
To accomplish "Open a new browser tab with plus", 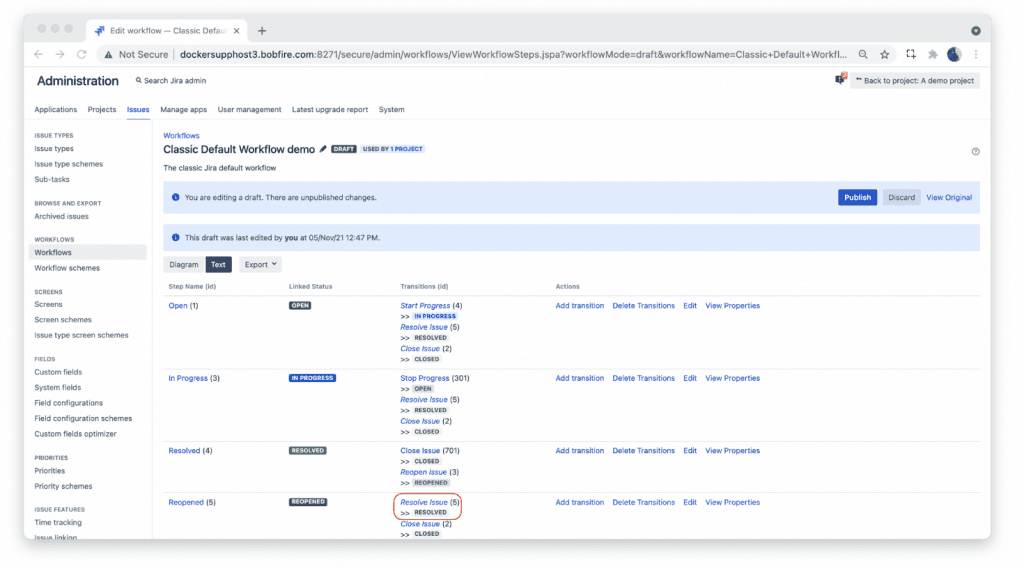I will click(262, 31).
